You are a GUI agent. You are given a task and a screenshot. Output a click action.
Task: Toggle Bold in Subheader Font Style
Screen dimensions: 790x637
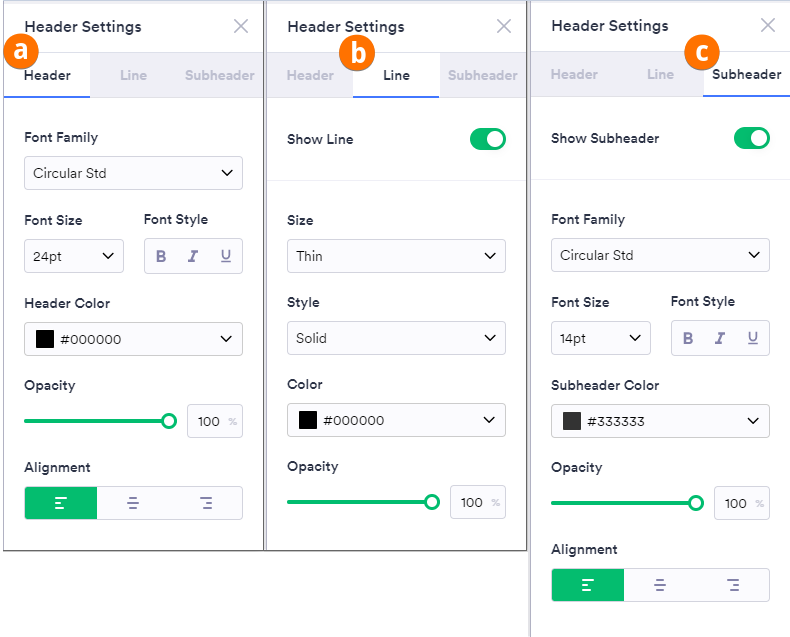(x=688, y=338)
